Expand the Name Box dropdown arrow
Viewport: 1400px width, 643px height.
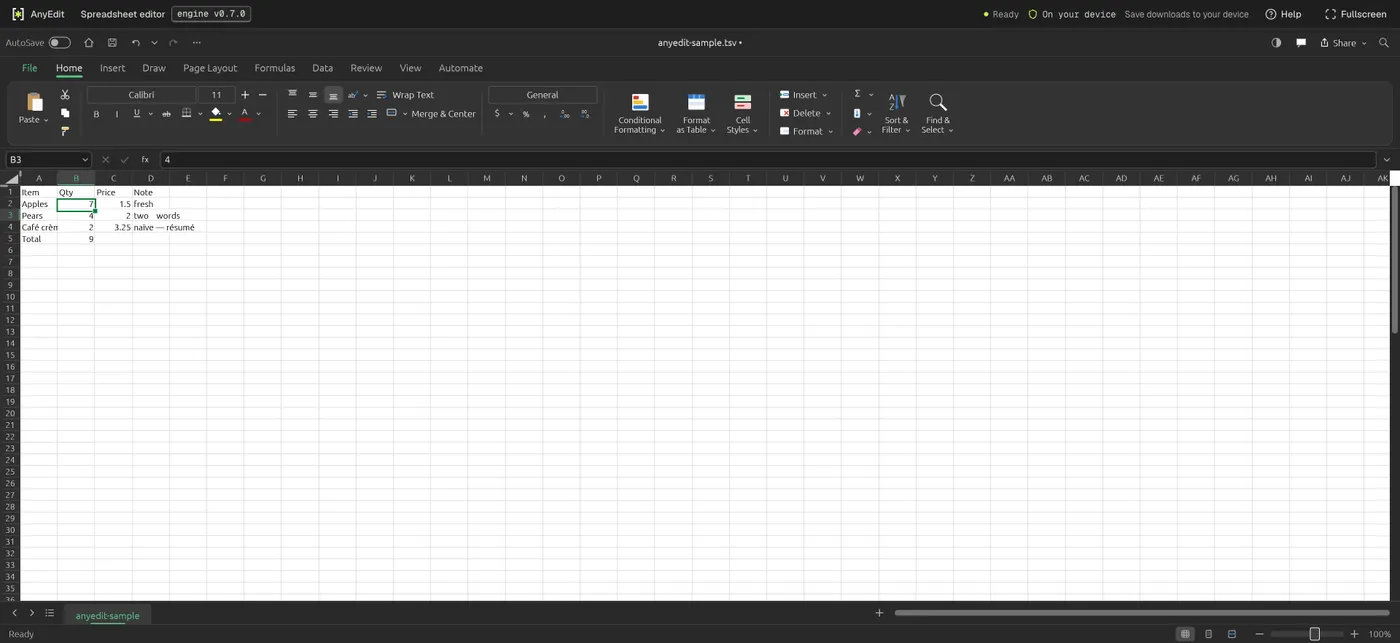(x=84, y=160)
